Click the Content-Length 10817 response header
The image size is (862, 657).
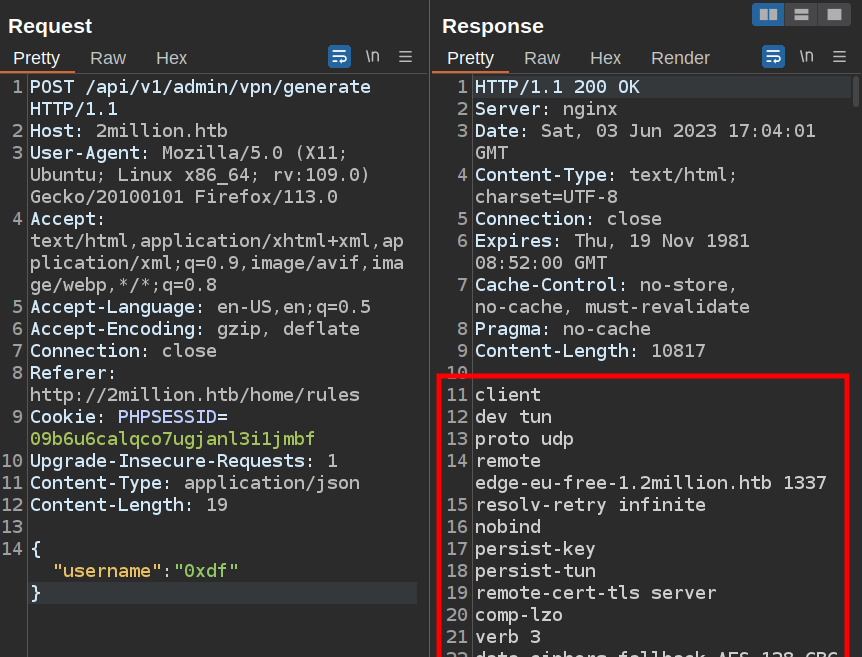click(590, 351)
